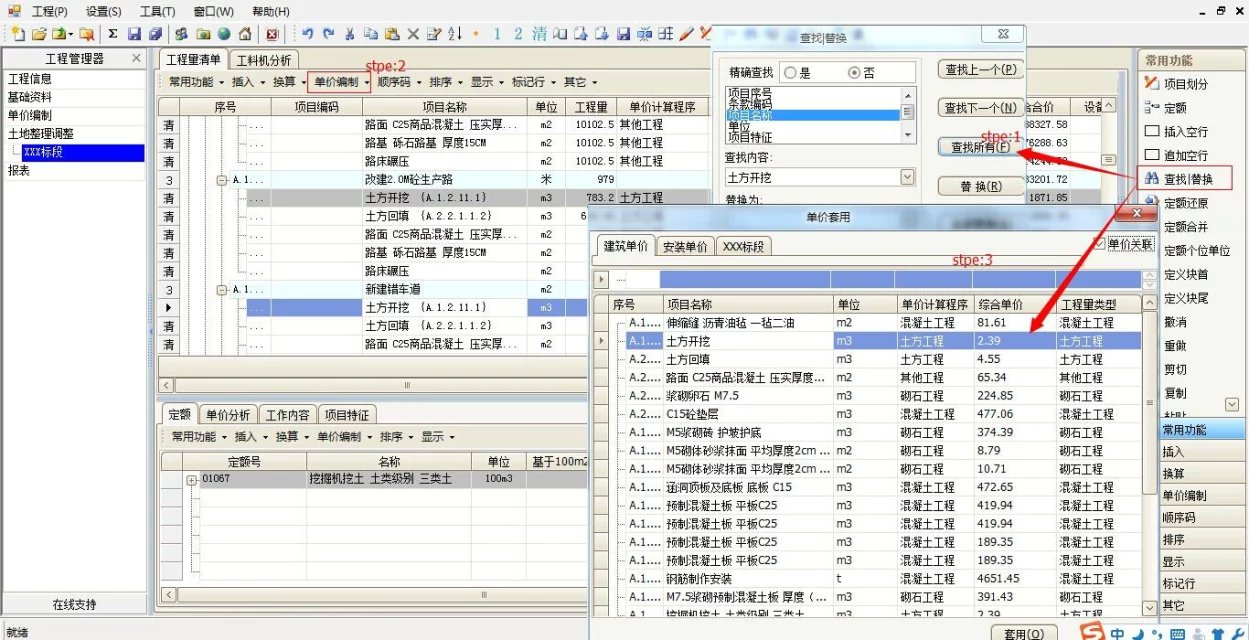Click the number 1 level icon in toolbar
Screen dimensions: 1249x640
pyautogui.click(x=497, y=34)
